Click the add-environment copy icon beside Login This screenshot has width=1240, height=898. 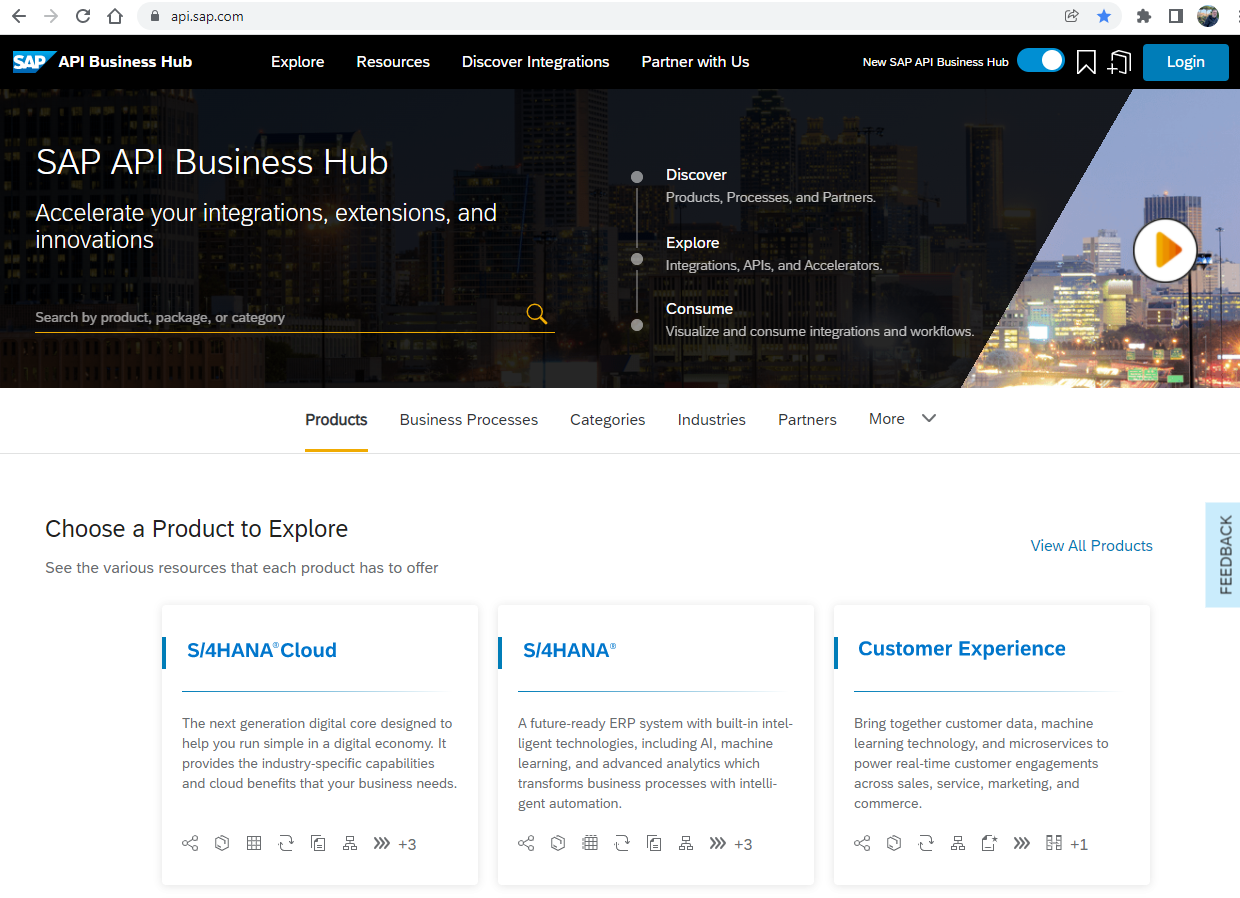[1119, 62]
